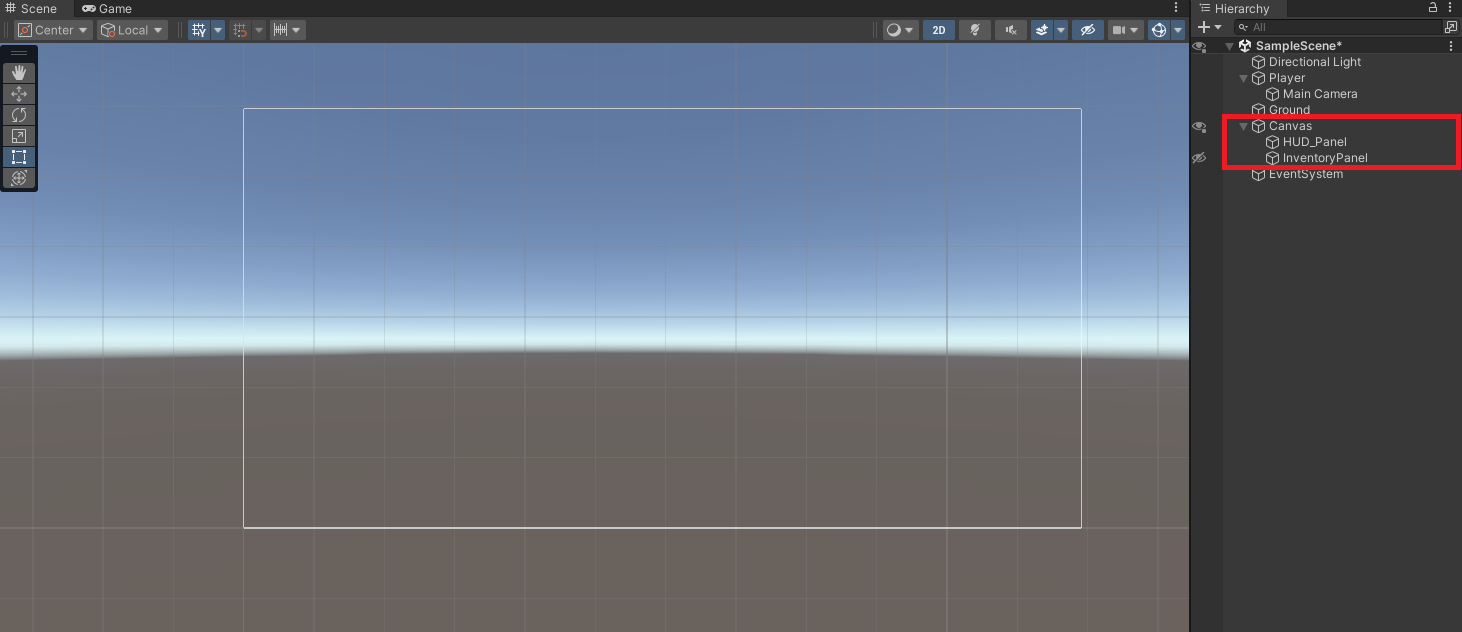Viewport: 1462px width, 632px height.
Task: Open Scene view more options menu
Action: [x=1176, y=8]
